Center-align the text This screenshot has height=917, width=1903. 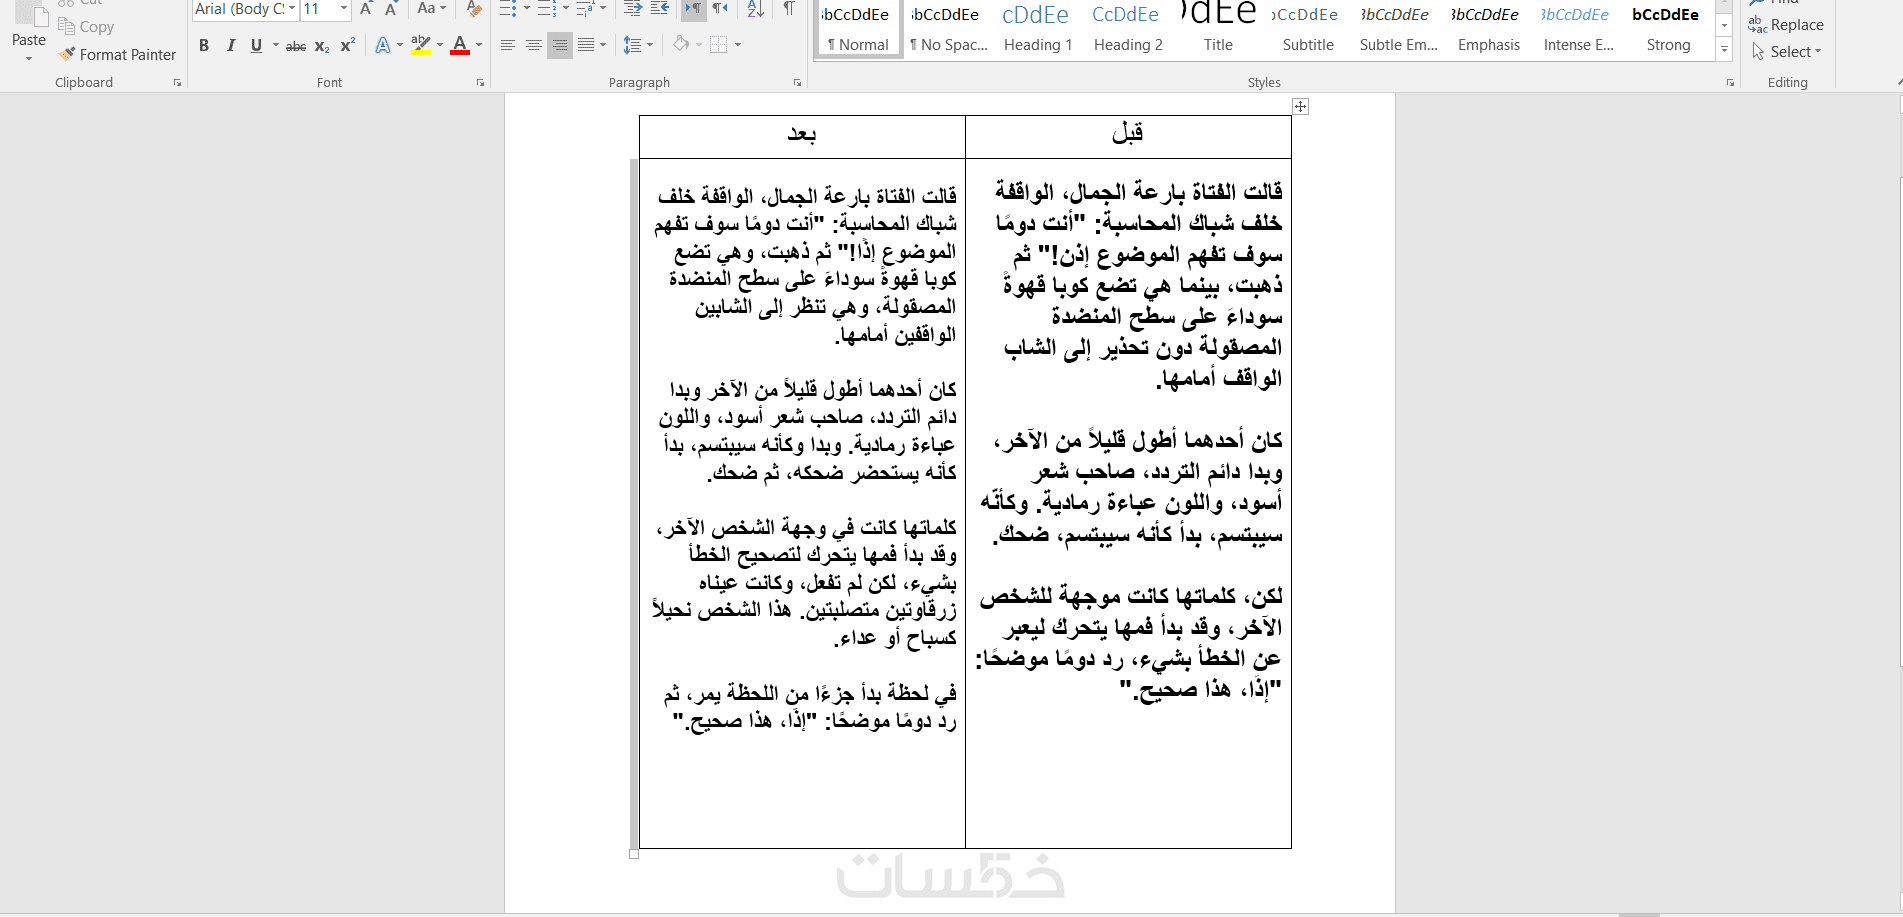coord(534,45)
